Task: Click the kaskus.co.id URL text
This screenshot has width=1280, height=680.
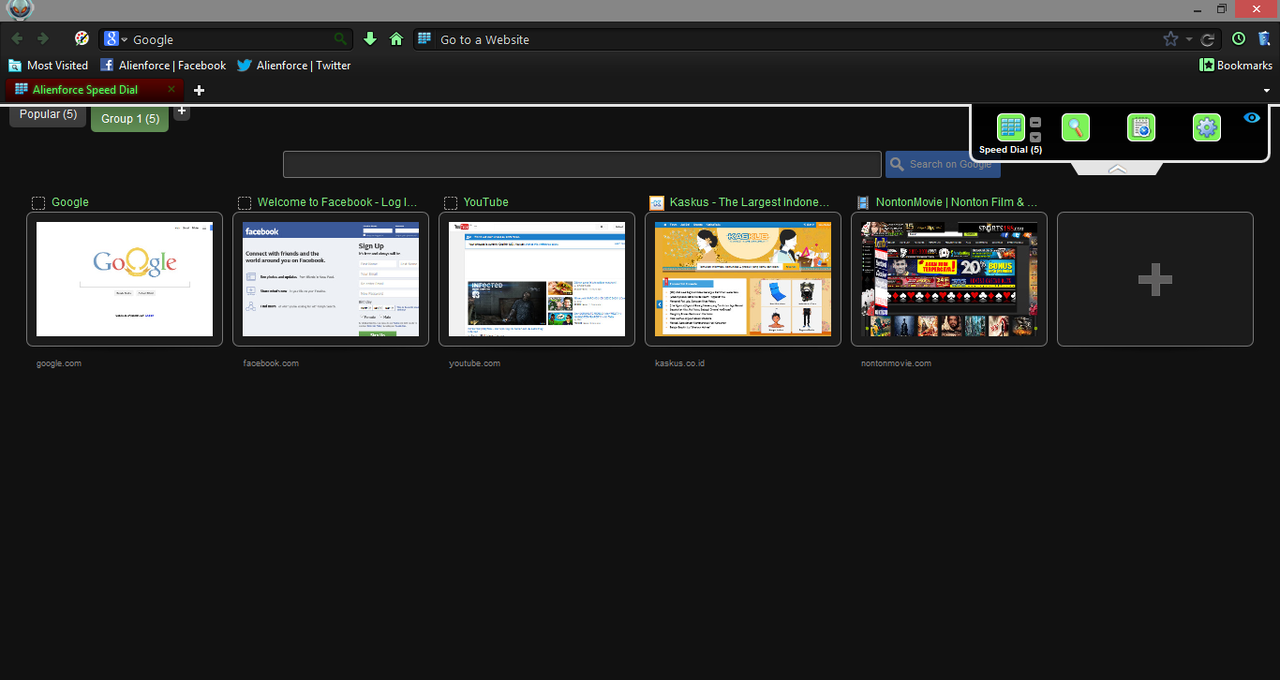Action: click(680, 364)
